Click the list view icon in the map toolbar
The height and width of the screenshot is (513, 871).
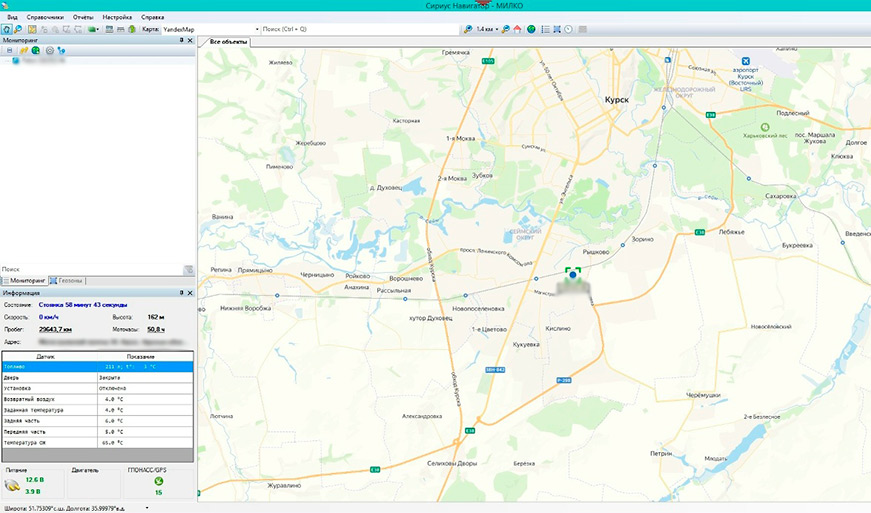(545, 29)
